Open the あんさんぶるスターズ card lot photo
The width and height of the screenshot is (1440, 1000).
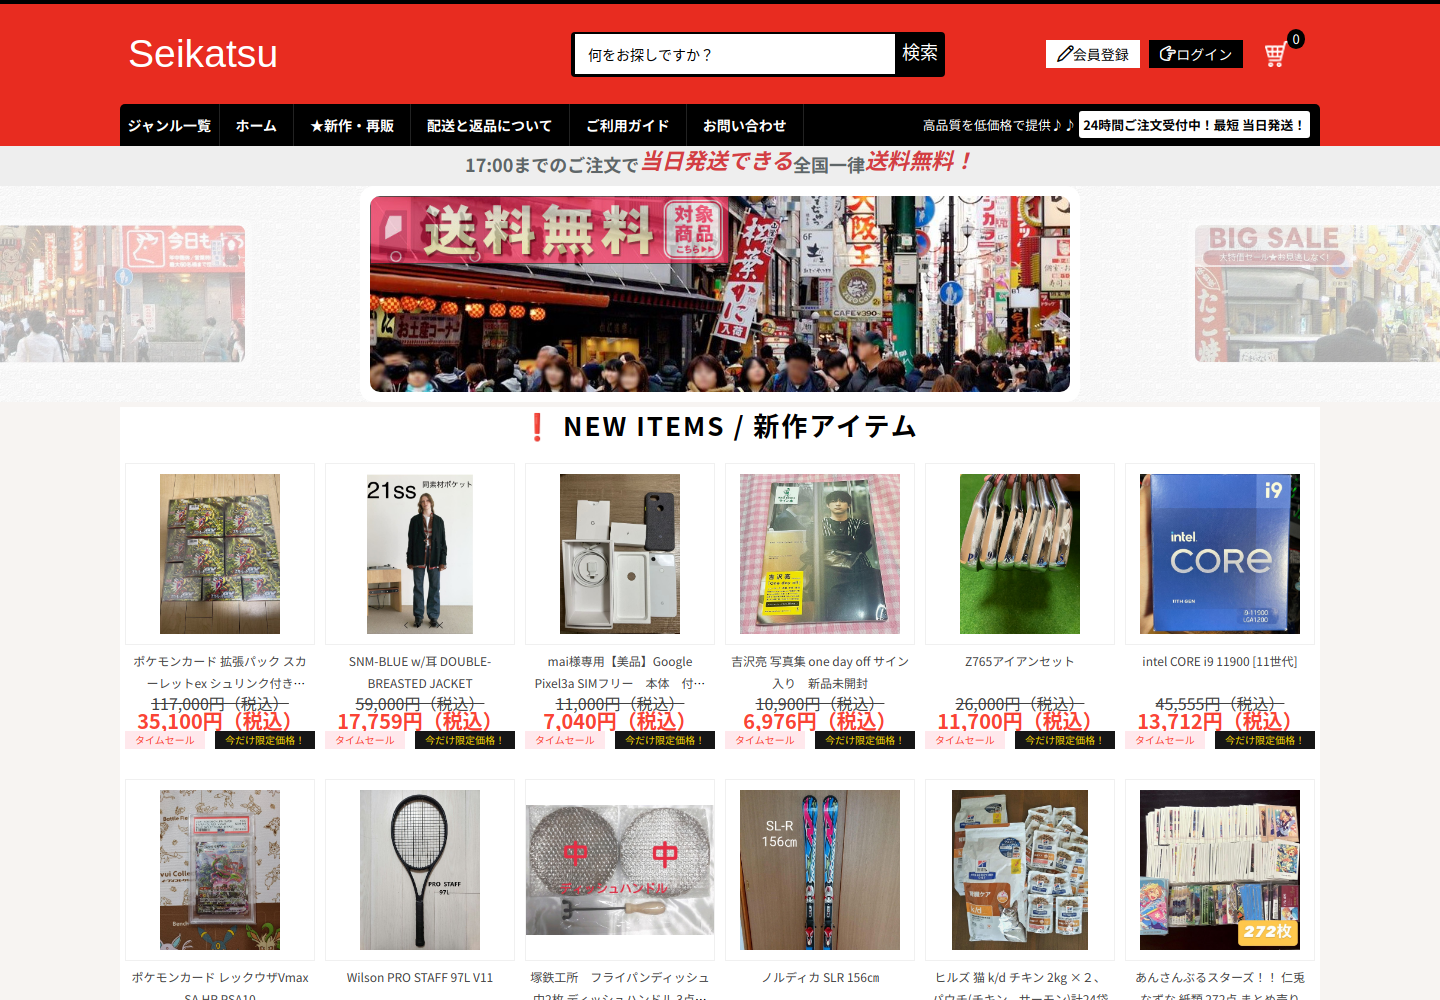(1220, 870)
